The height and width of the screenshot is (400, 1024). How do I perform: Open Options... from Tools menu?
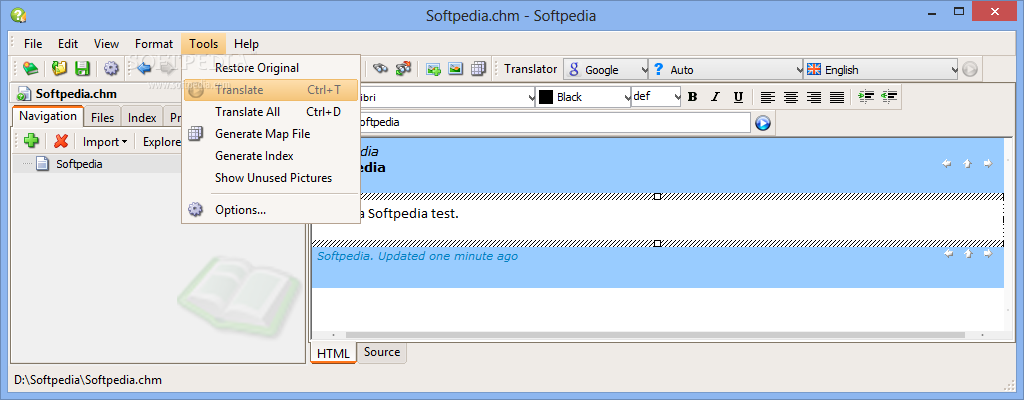[x=271, y=210]
